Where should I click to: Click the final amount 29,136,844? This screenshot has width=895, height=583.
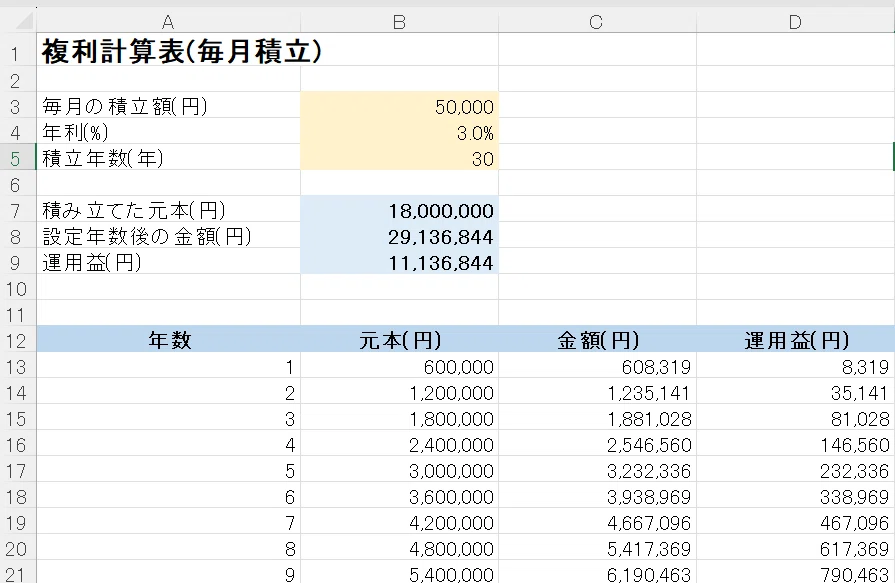399,235
